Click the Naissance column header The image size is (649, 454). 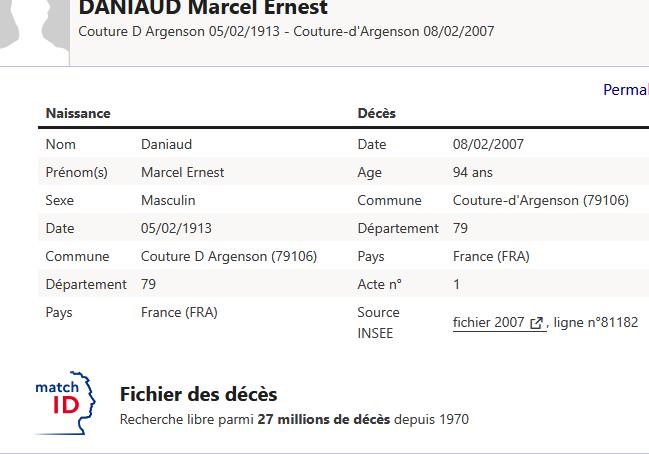click(x=78, y=113)
